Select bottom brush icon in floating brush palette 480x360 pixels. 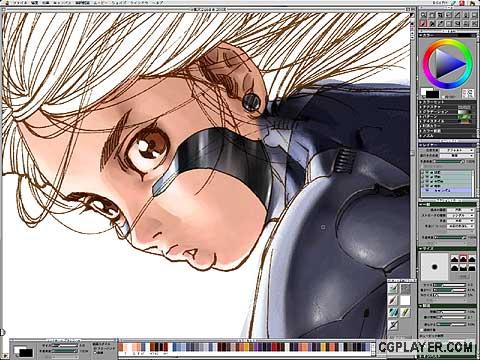click(x=393, y=325)
